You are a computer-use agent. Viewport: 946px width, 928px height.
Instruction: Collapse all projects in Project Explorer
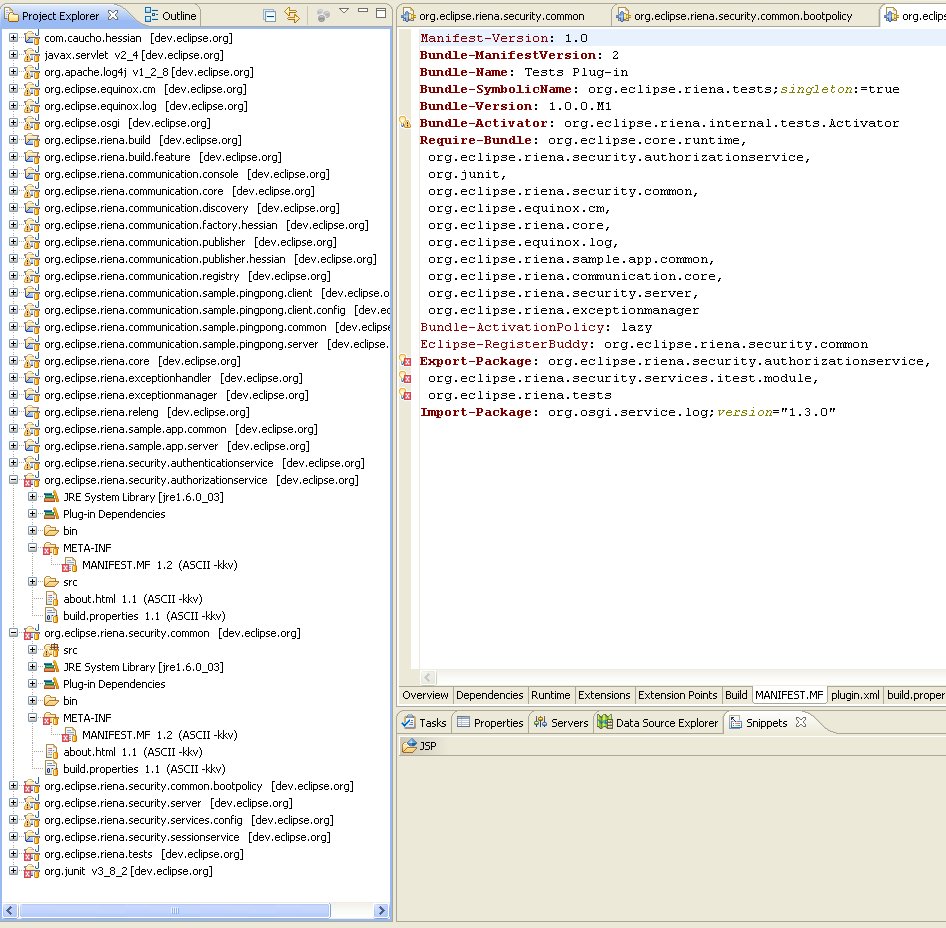[270, 16]
